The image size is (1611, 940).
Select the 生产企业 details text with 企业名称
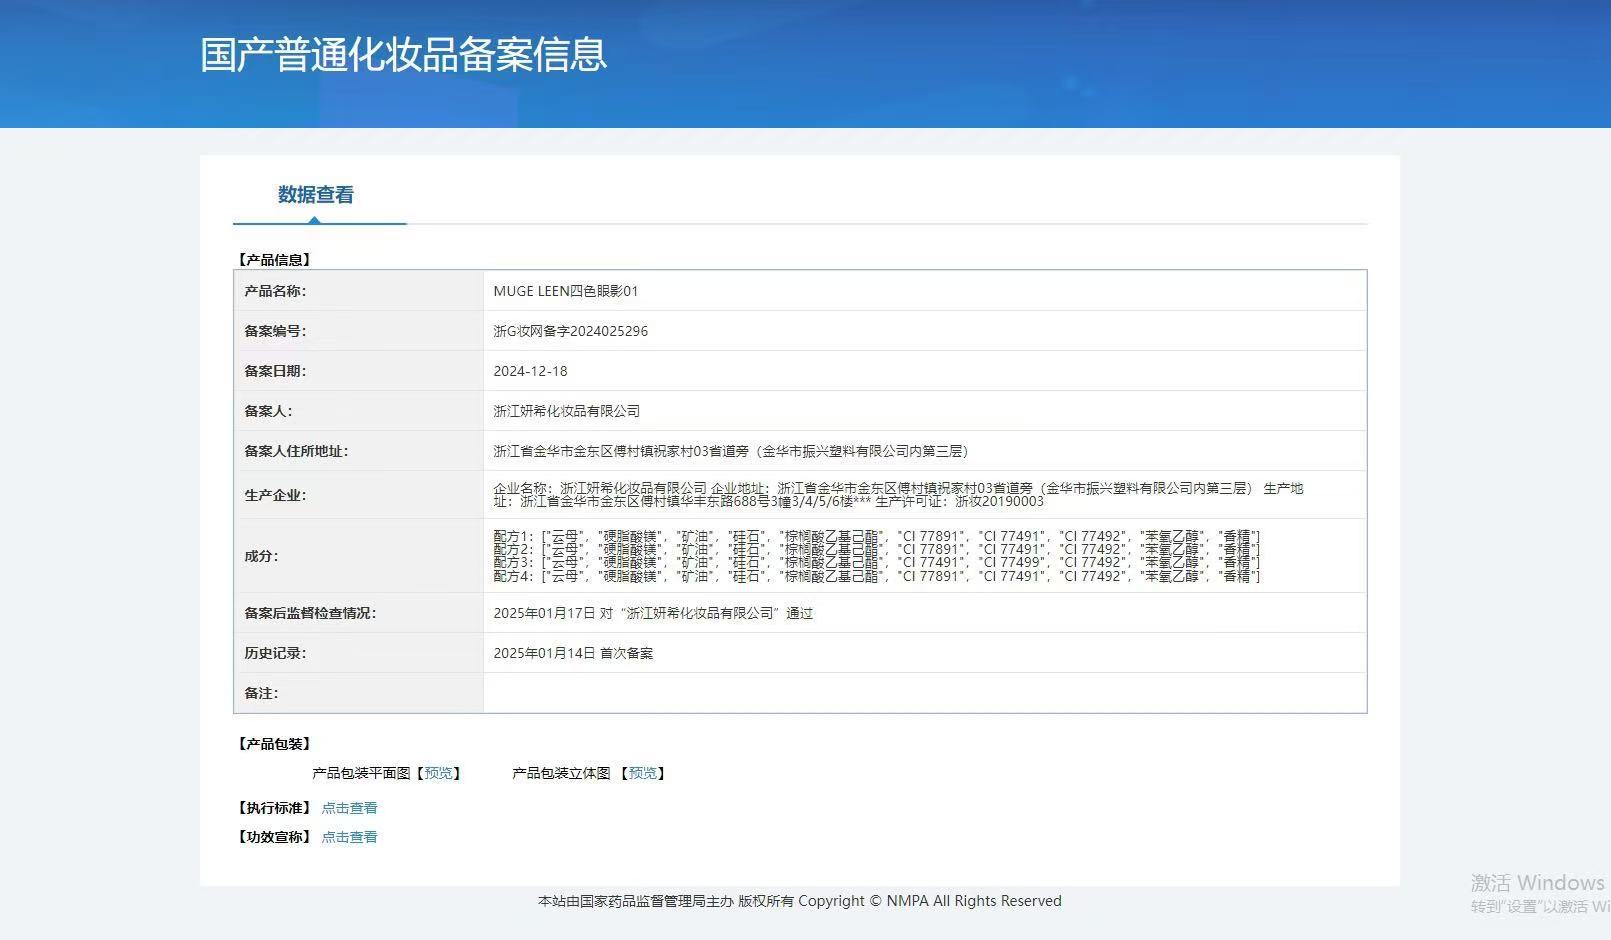pos(898,495)
